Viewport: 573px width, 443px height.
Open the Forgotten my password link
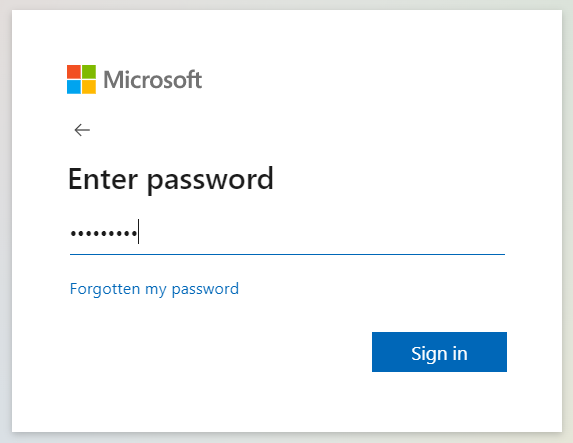point(154,289)
